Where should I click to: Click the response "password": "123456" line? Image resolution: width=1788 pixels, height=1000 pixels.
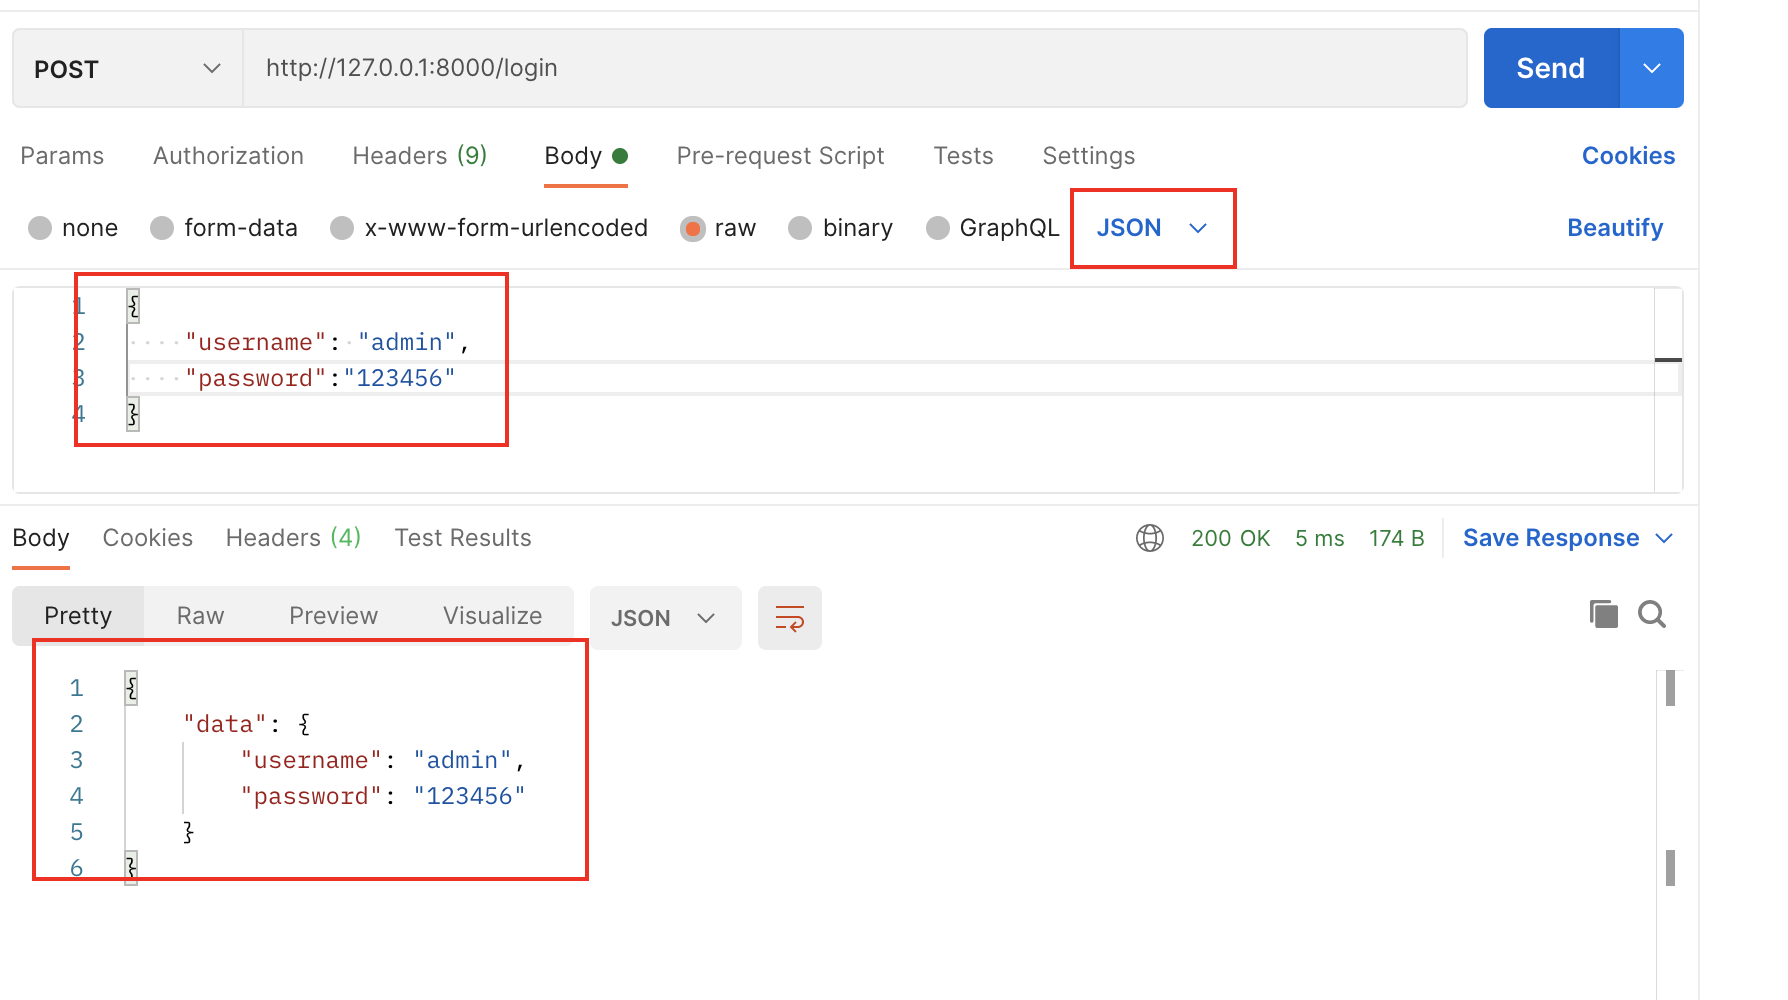click(x=383, y=796)
